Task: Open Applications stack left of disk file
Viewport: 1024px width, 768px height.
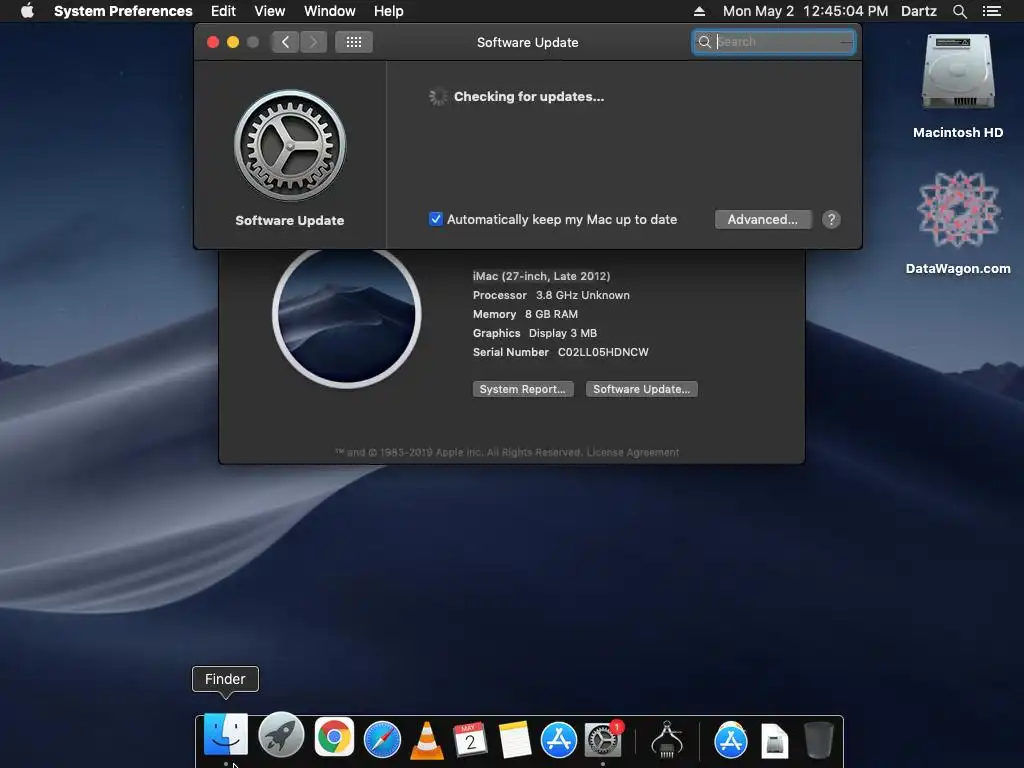Action: (730, 740)
